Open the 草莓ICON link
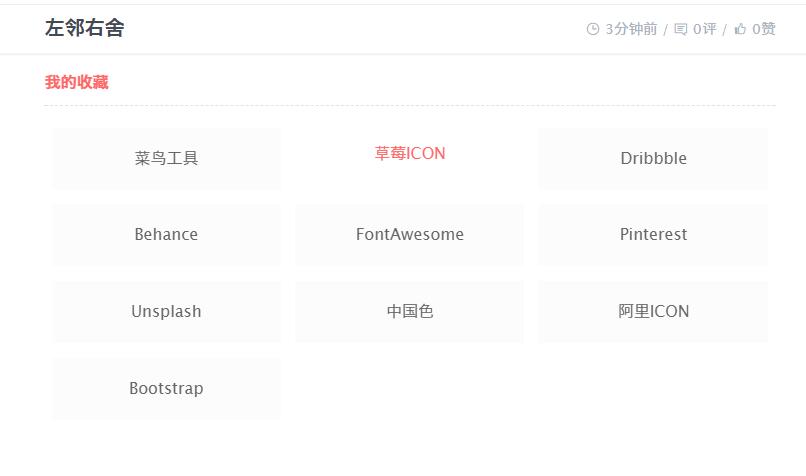 point(410,153)
